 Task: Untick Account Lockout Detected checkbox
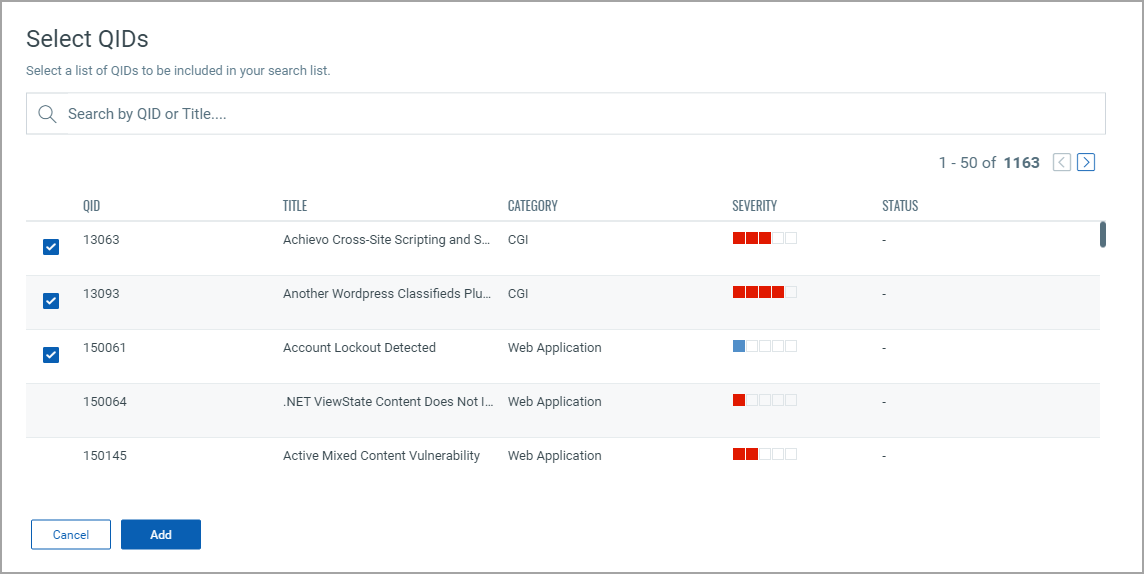click(51, 355)
